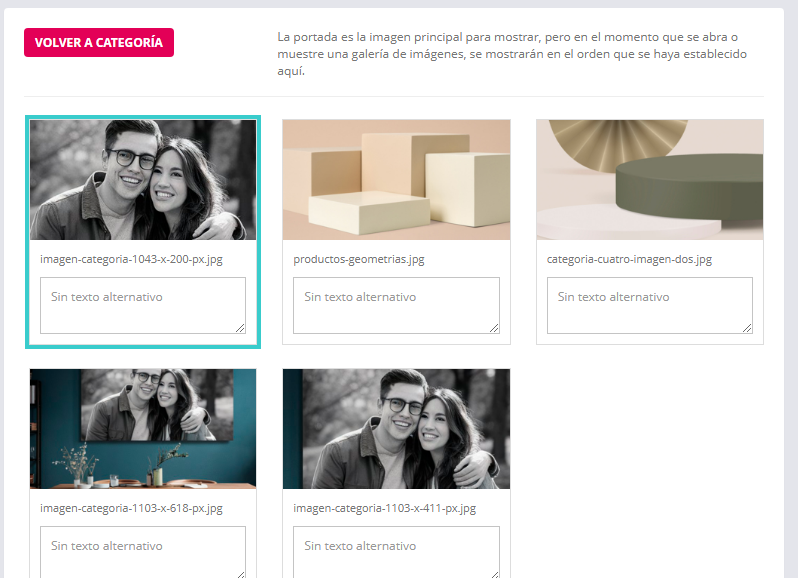Click resize handle of categoria-cuatro alt text box
This screenshot has width=798, height=578.
747,328
